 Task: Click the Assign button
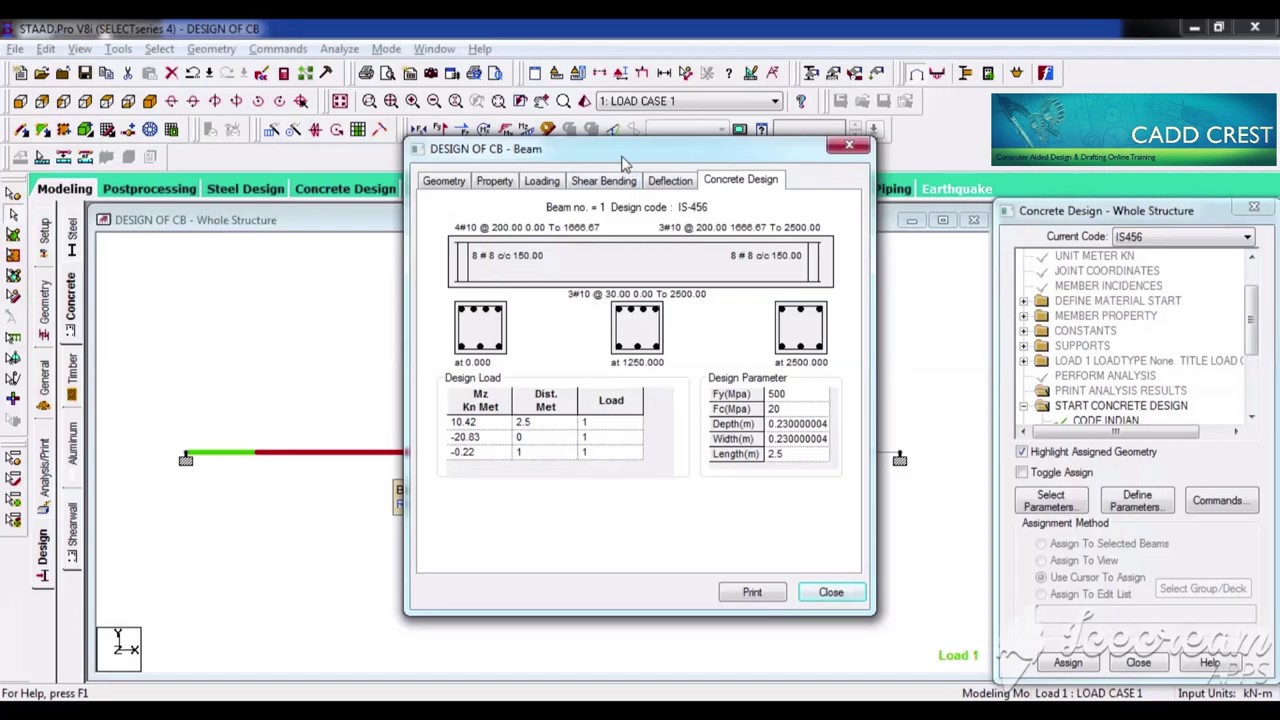click(1067, 663)
